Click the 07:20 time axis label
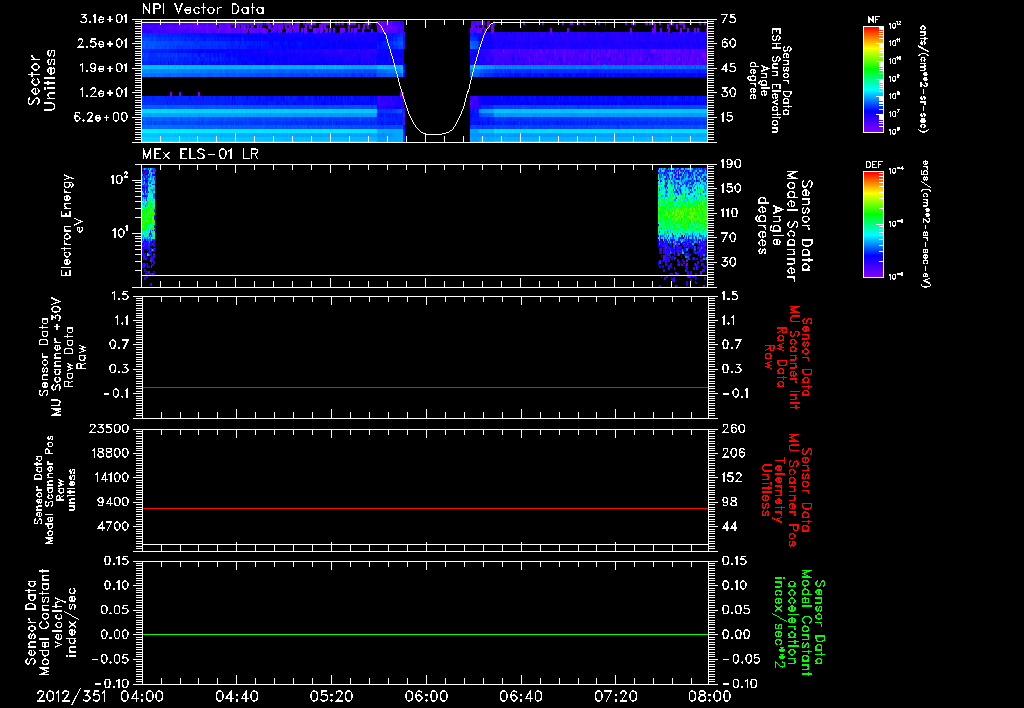The height and width of the screenshot is (708, 1024). click(615, 696)
